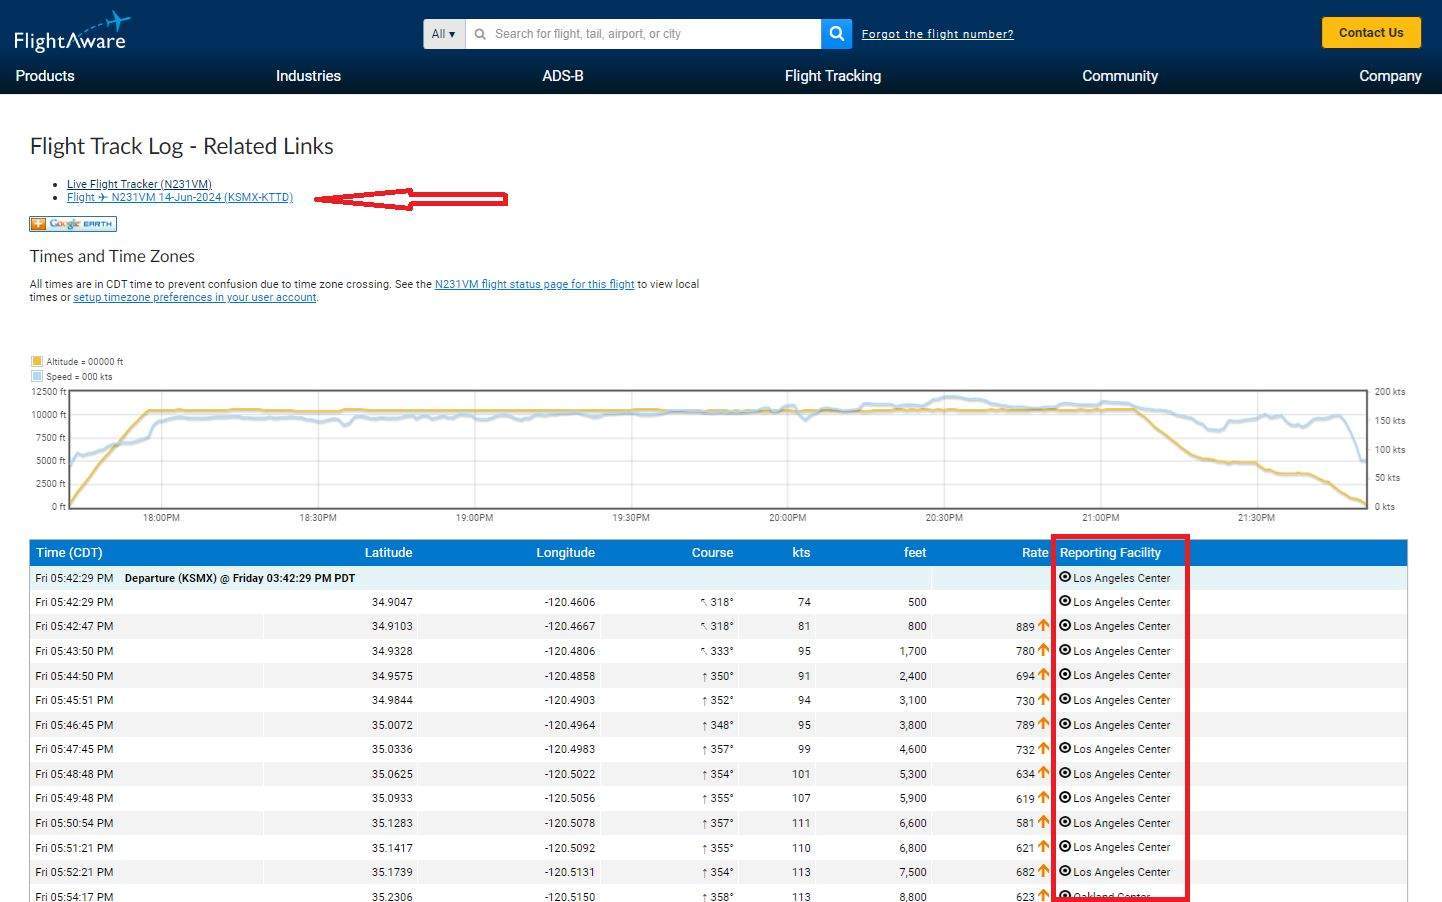Screen dimensions: 1442x902
Task: Click the Latitude column header
Action: pos(388,553)
